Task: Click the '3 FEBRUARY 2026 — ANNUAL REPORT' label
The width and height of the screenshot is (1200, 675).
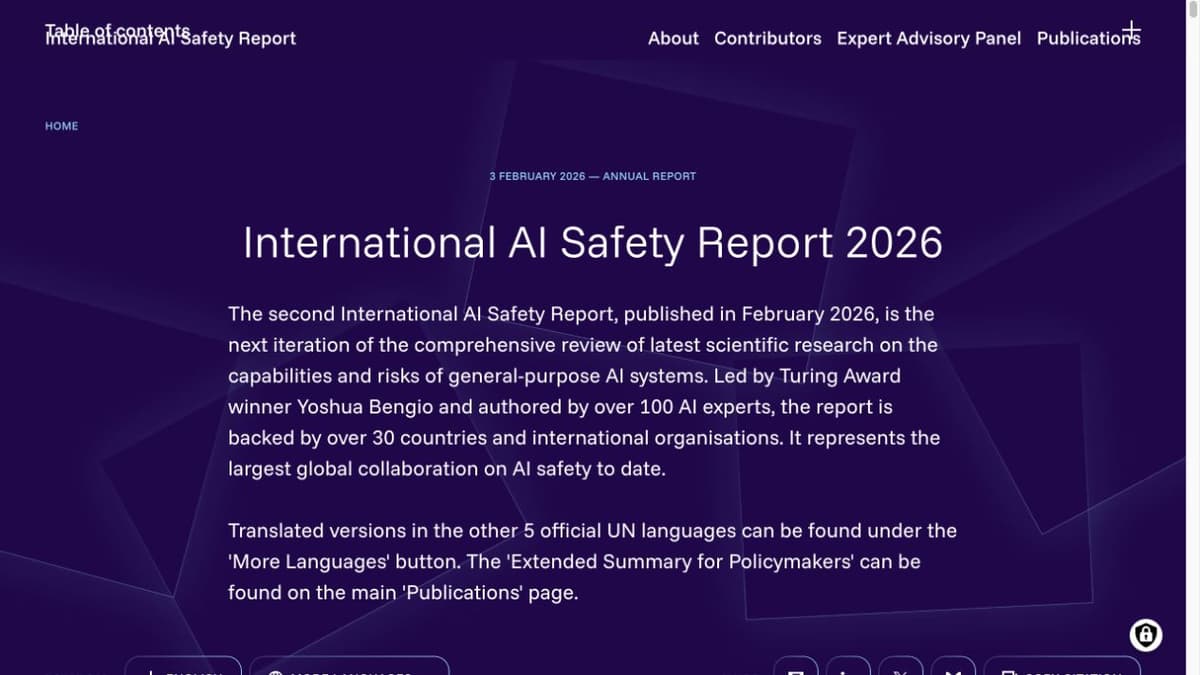Action: point(593,176)
